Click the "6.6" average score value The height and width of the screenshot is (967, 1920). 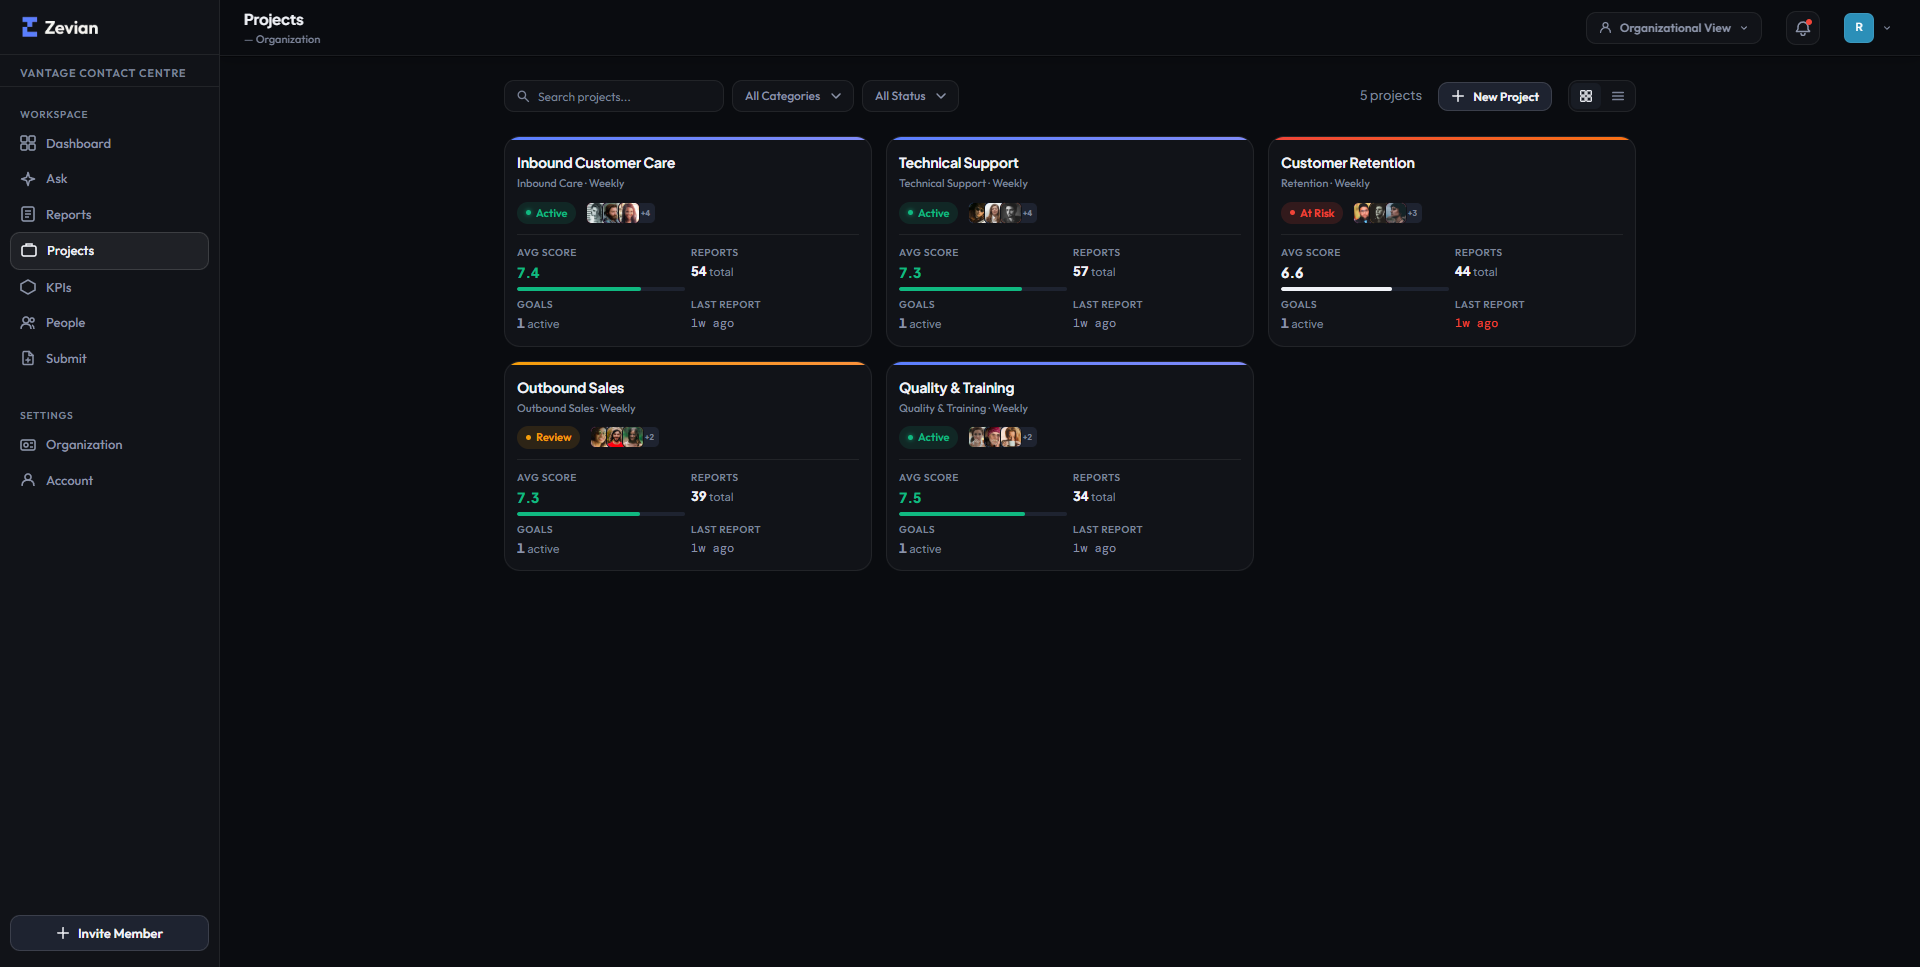1292,273
